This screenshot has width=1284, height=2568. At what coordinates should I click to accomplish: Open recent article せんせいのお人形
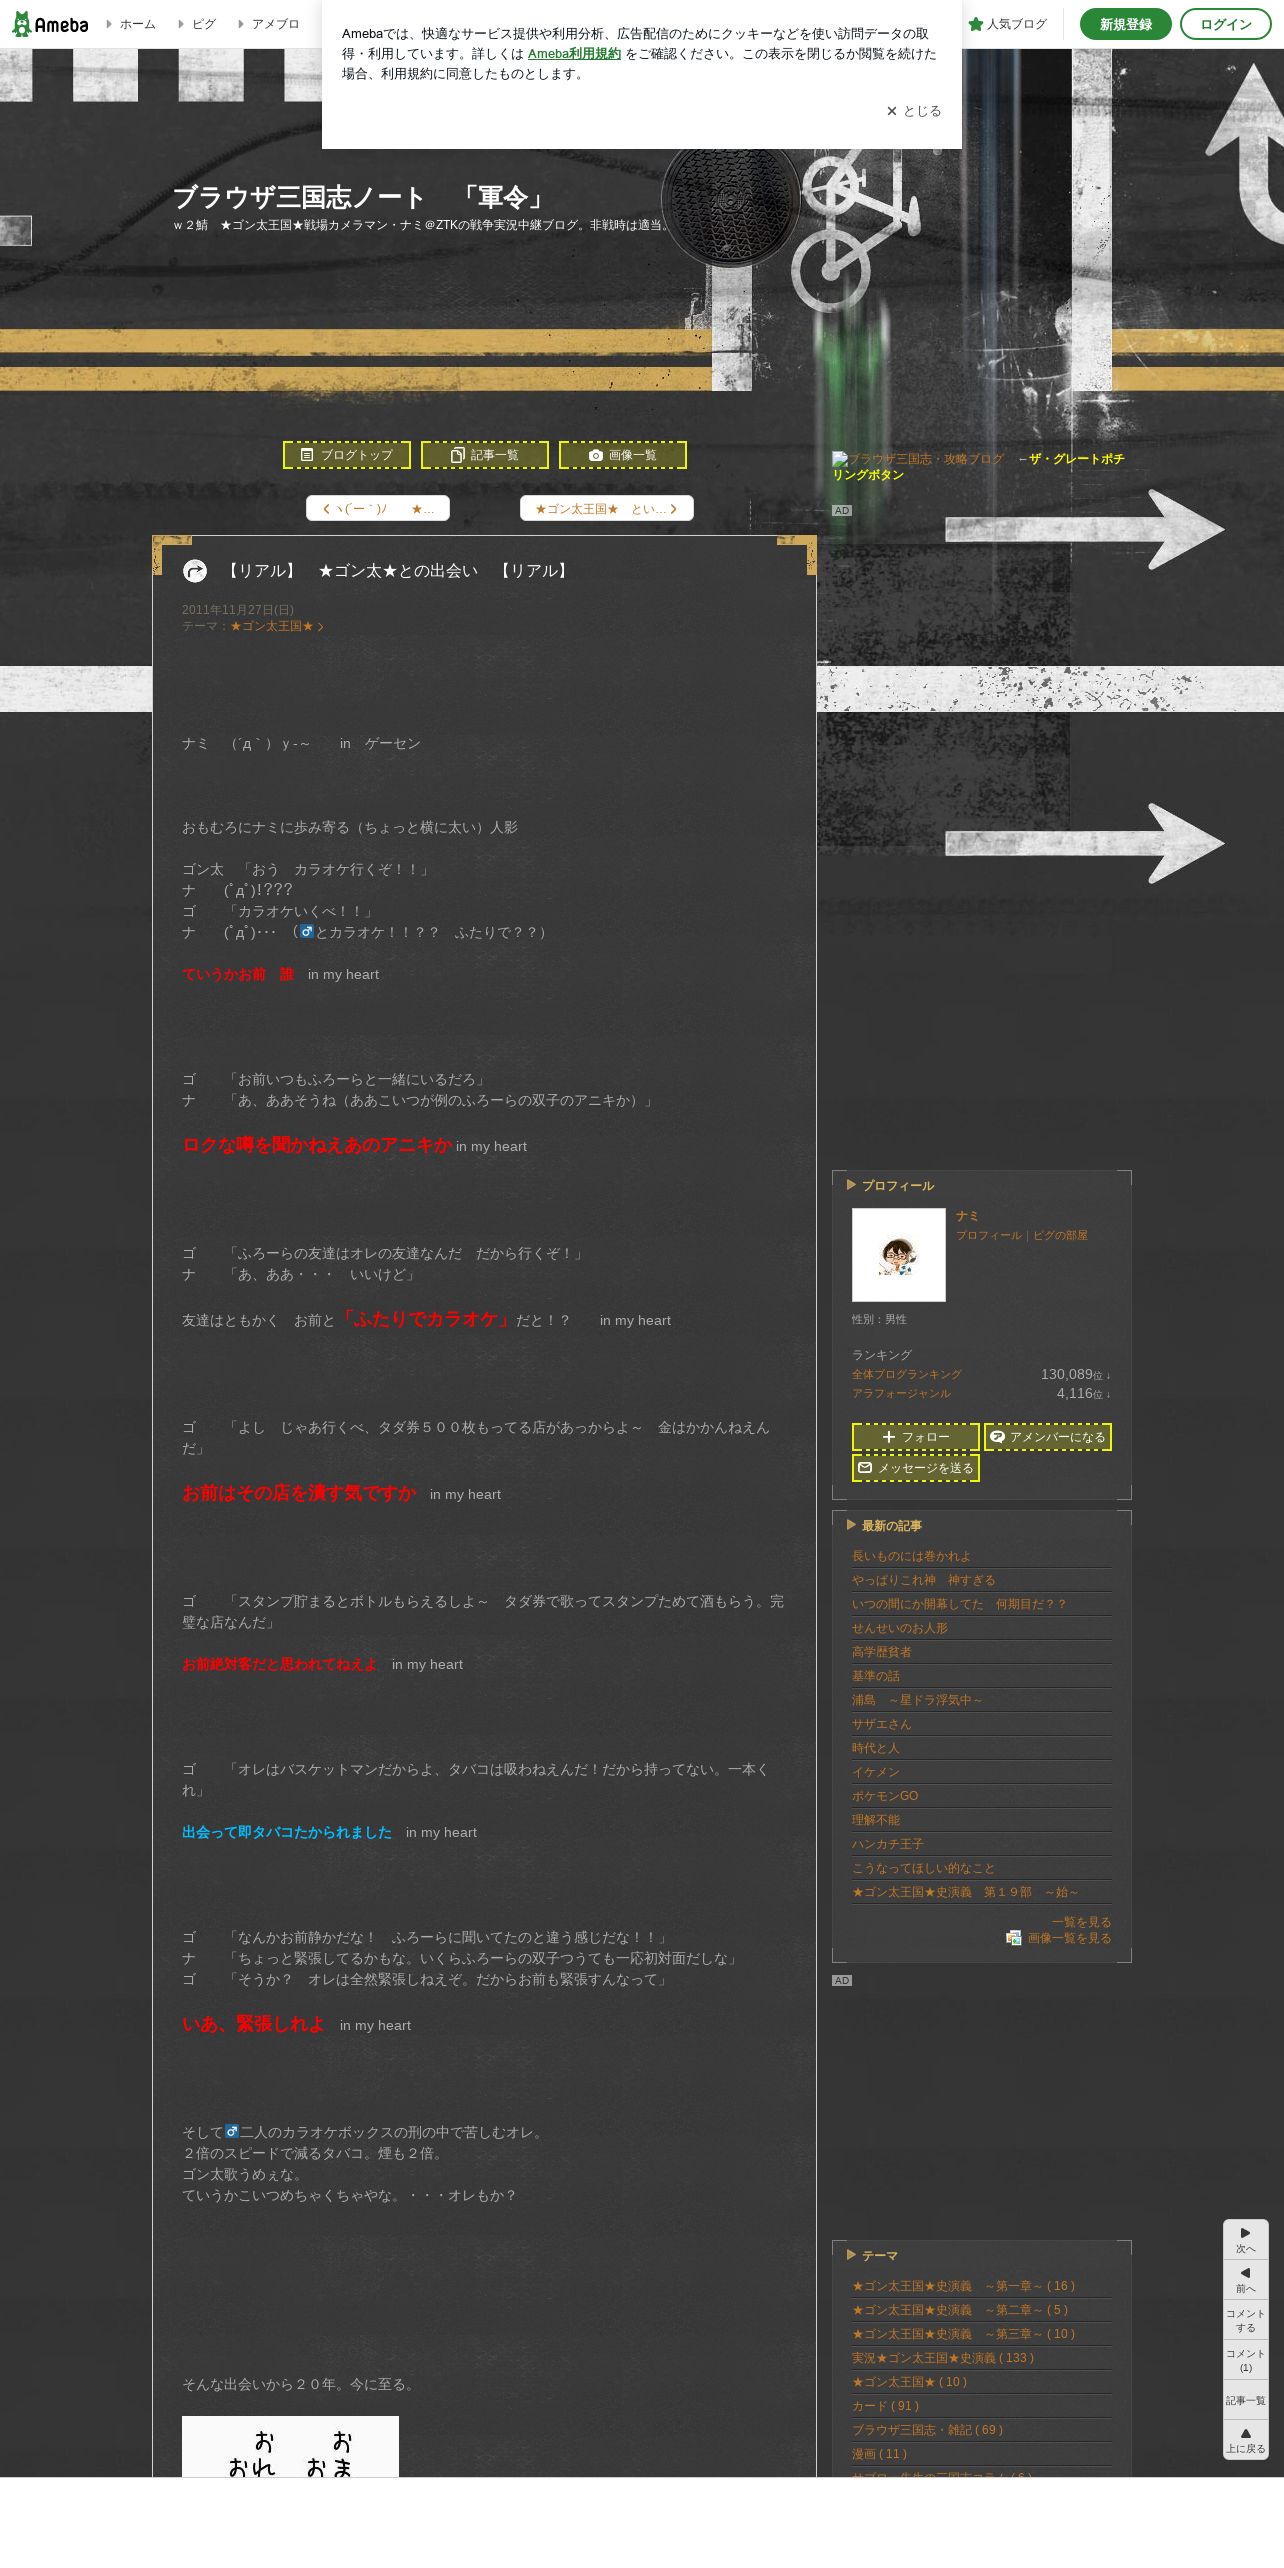point(900,1628)
